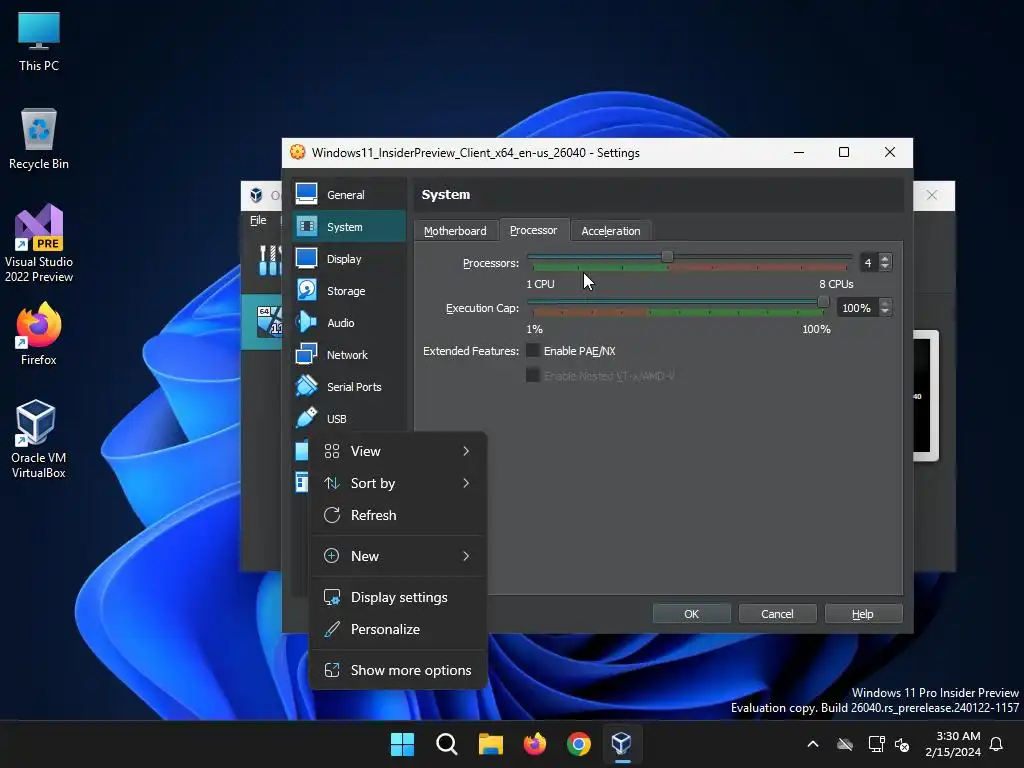Click the Execution Cap 100% value field

(857, 308)
